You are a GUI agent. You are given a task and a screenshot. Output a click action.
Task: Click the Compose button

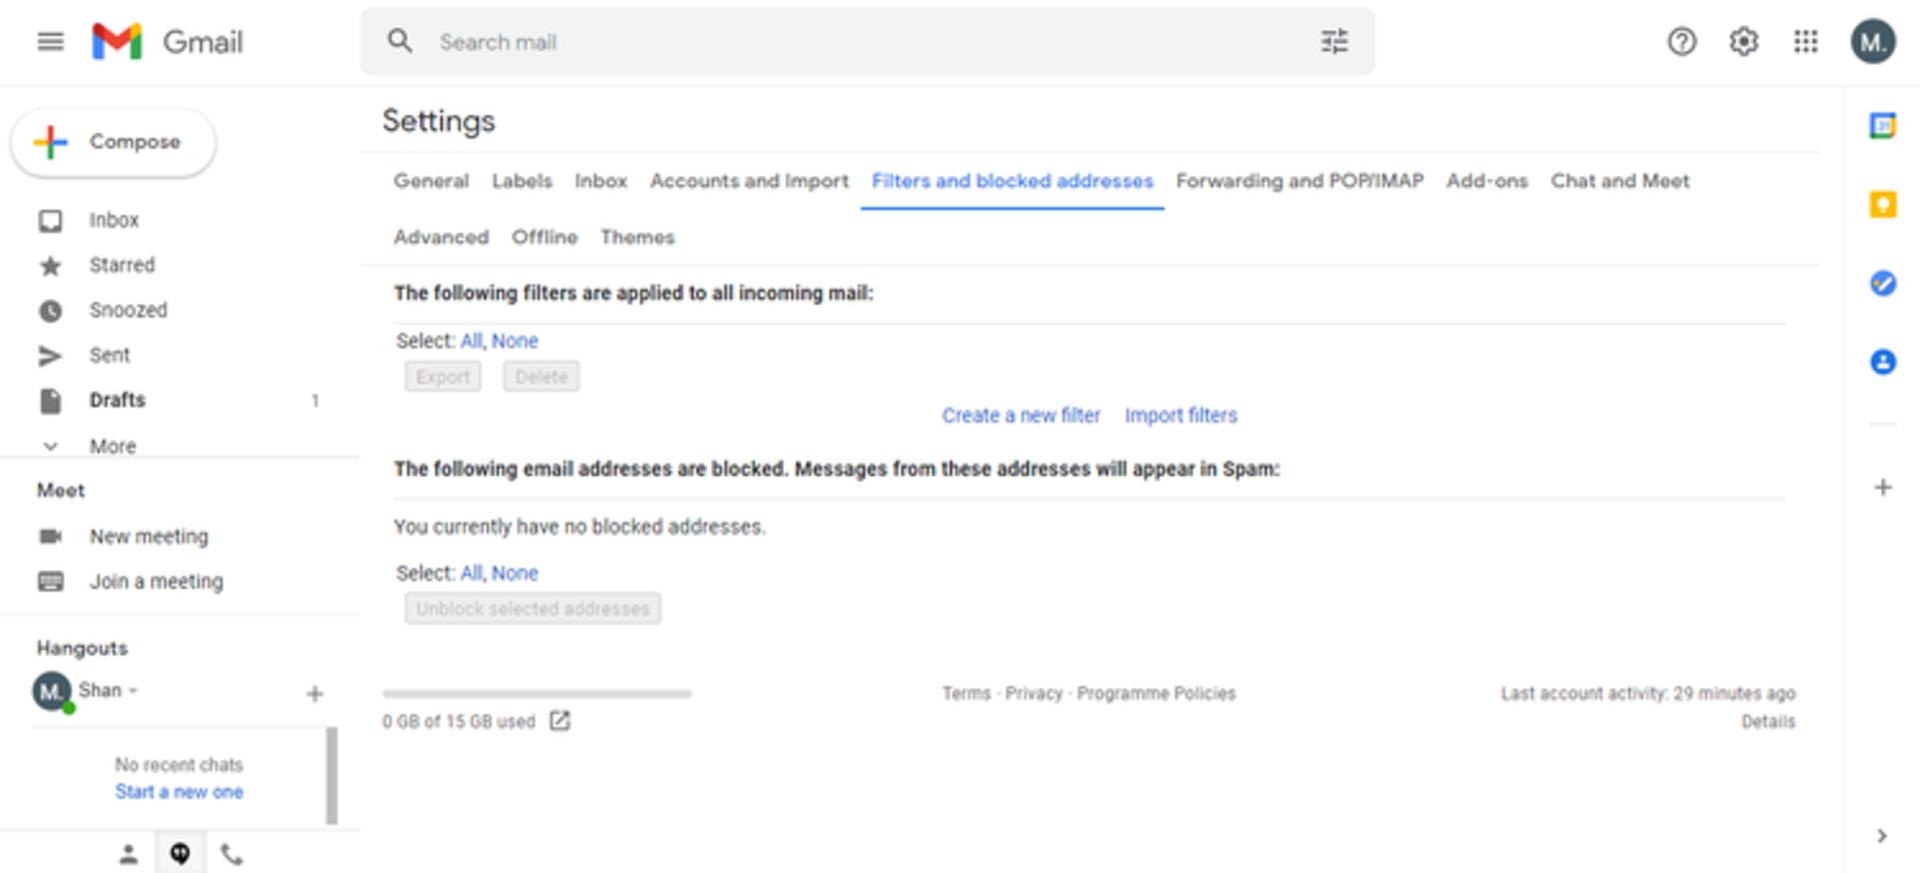[113, 142]
